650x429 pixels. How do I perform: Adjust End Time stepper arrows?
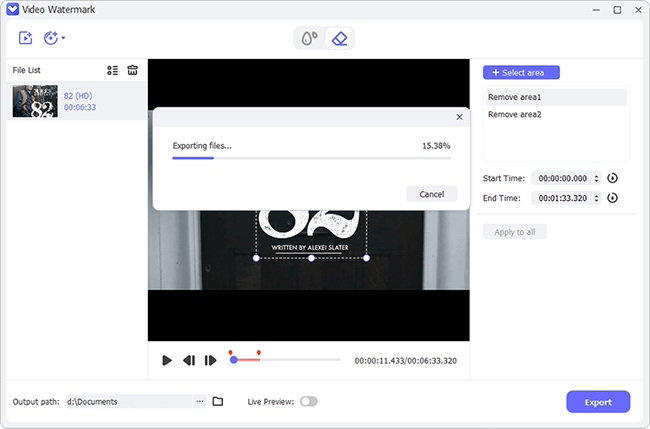[597, 198]
